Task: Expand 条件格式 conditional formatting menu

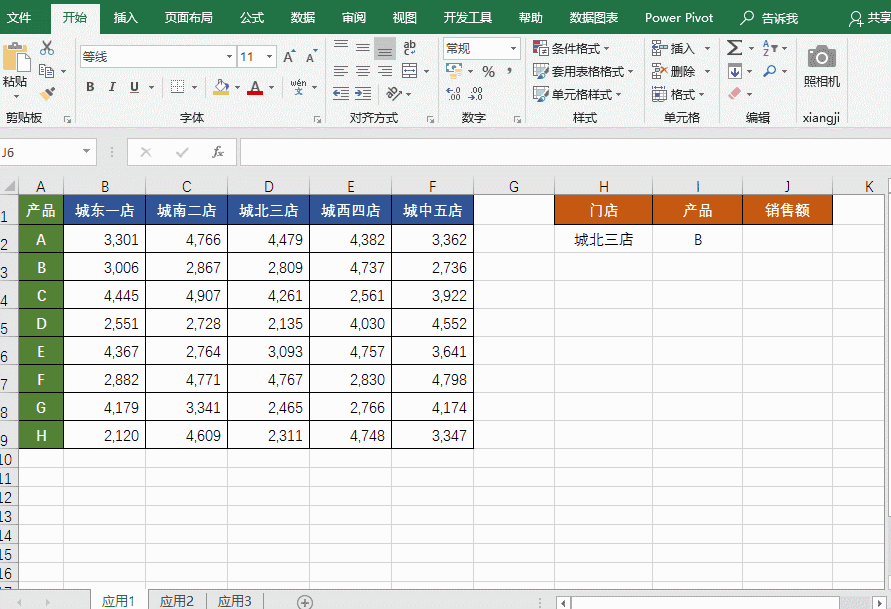Action: pyautogui.click(x=571, y=48)
